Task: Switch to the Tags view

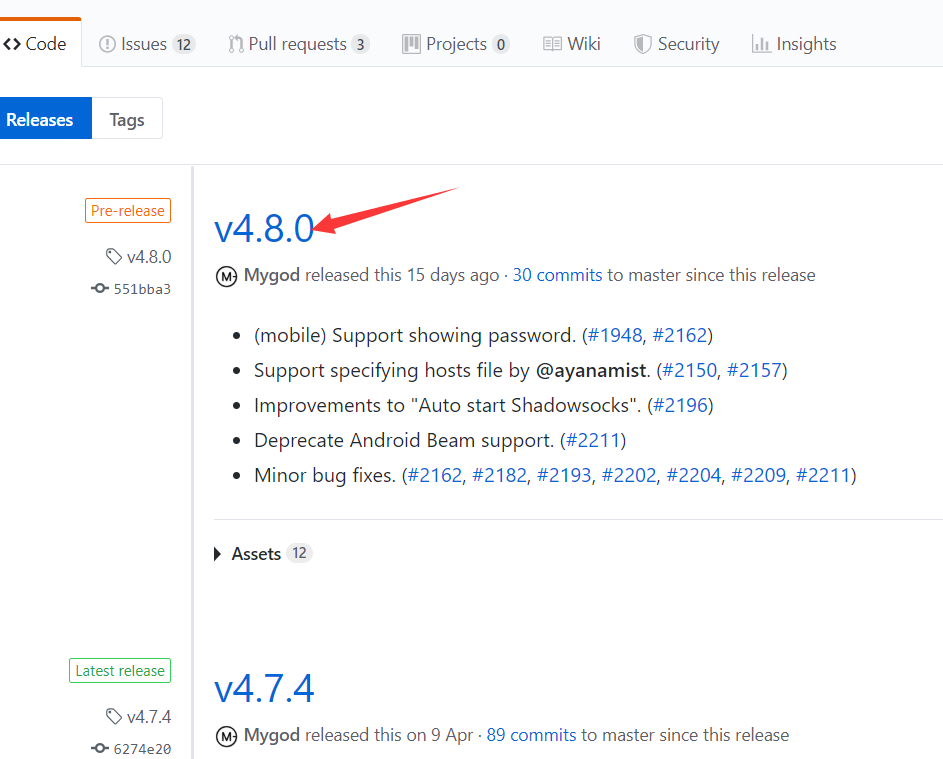Action: point(127,119)
